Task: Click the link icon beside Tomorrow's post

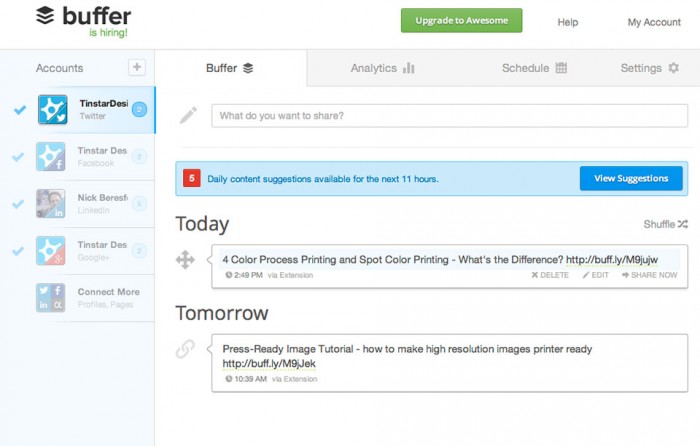Action: coord(185,349)
